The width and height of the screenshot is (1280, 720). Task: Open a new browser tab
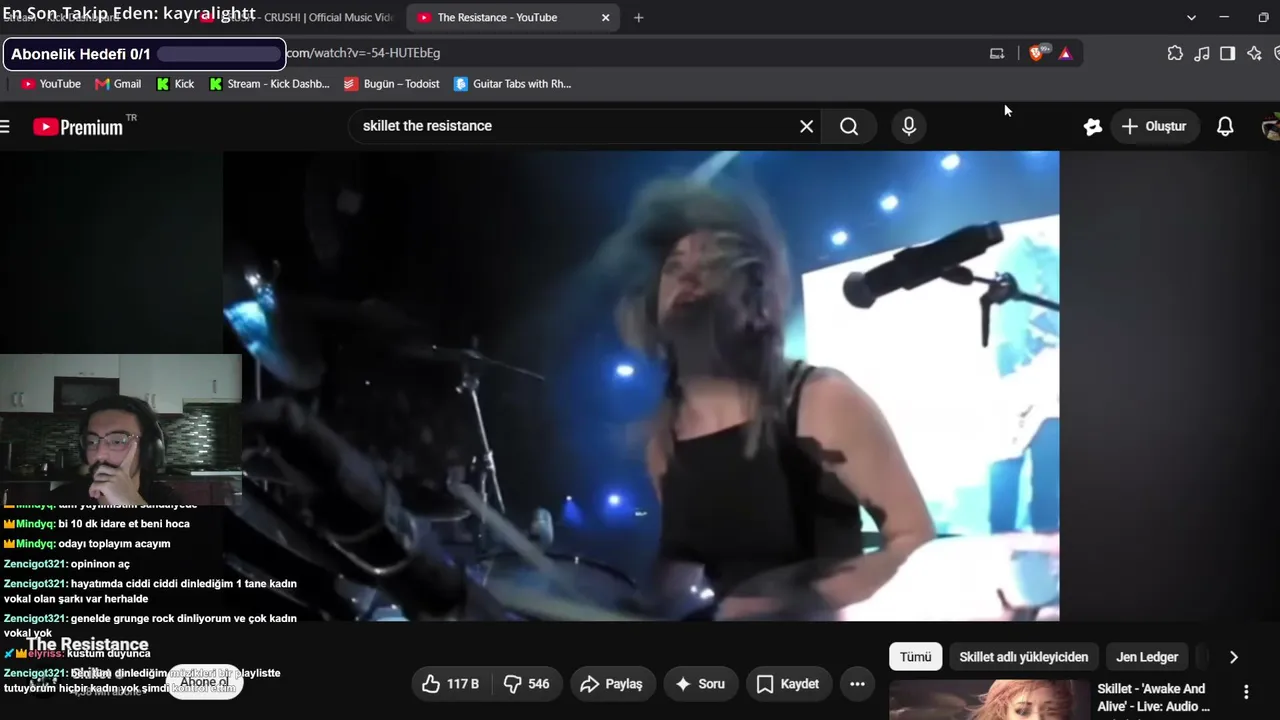click(x=639, y=18)
